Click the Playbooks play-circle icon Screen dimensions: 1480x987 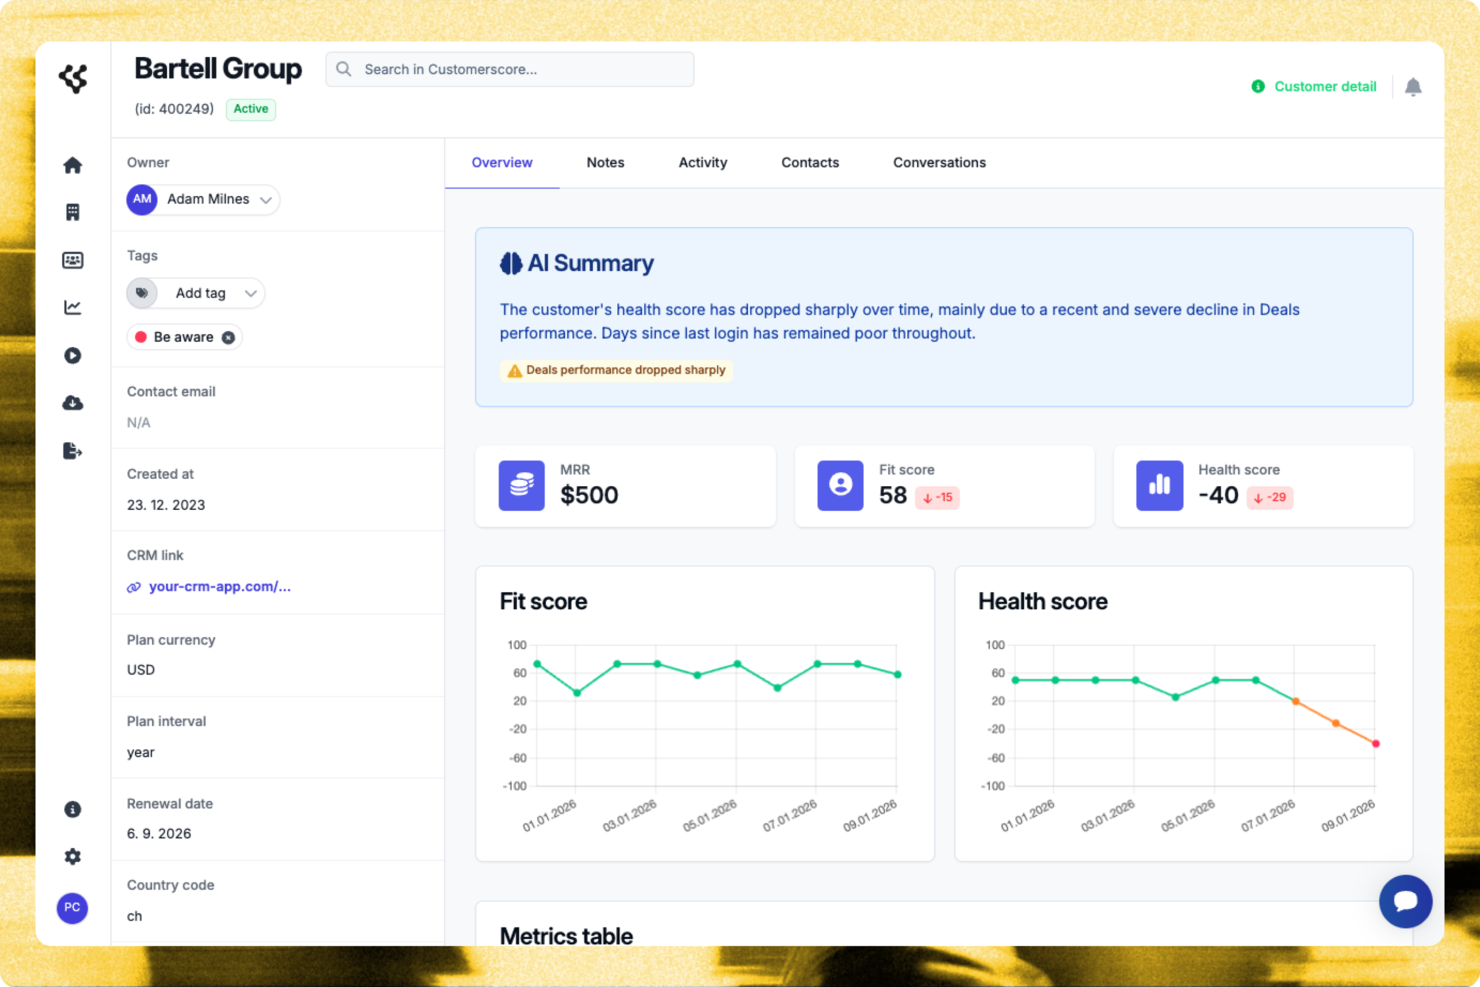tap(72, 355)
